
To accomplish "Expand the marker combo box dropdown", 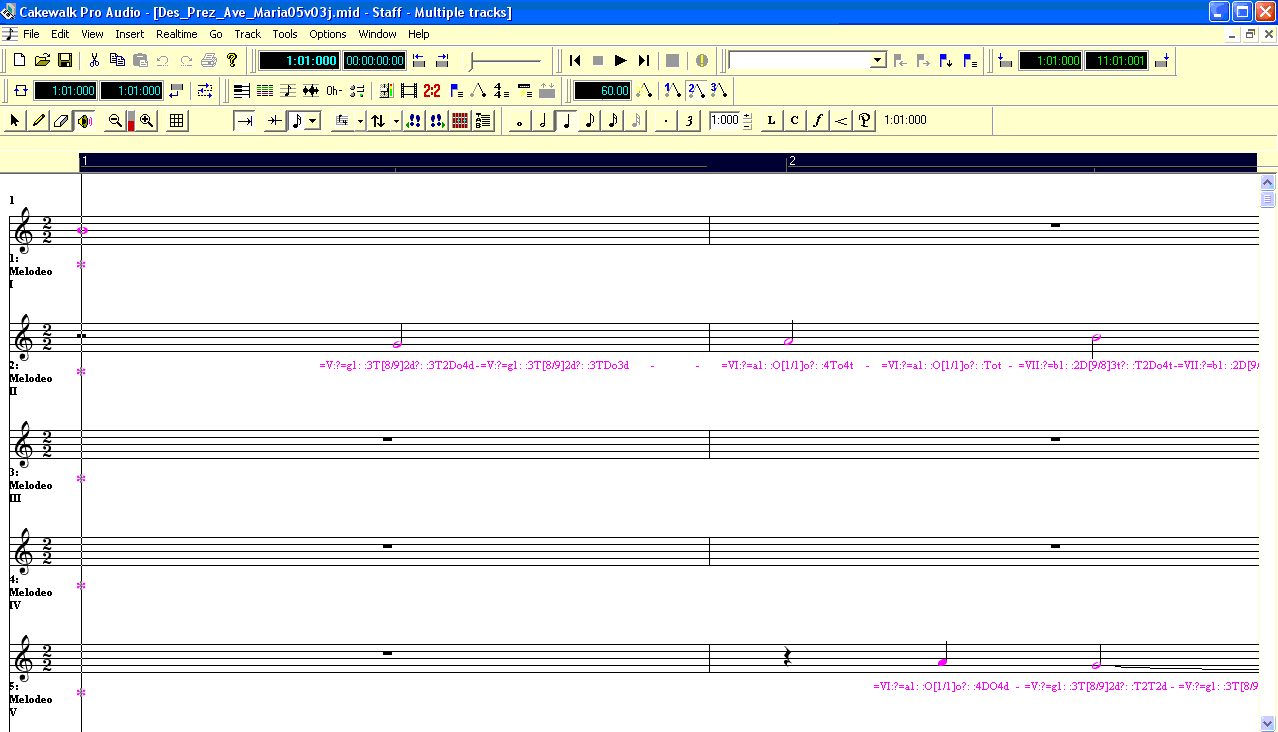I will coord(878,60).
